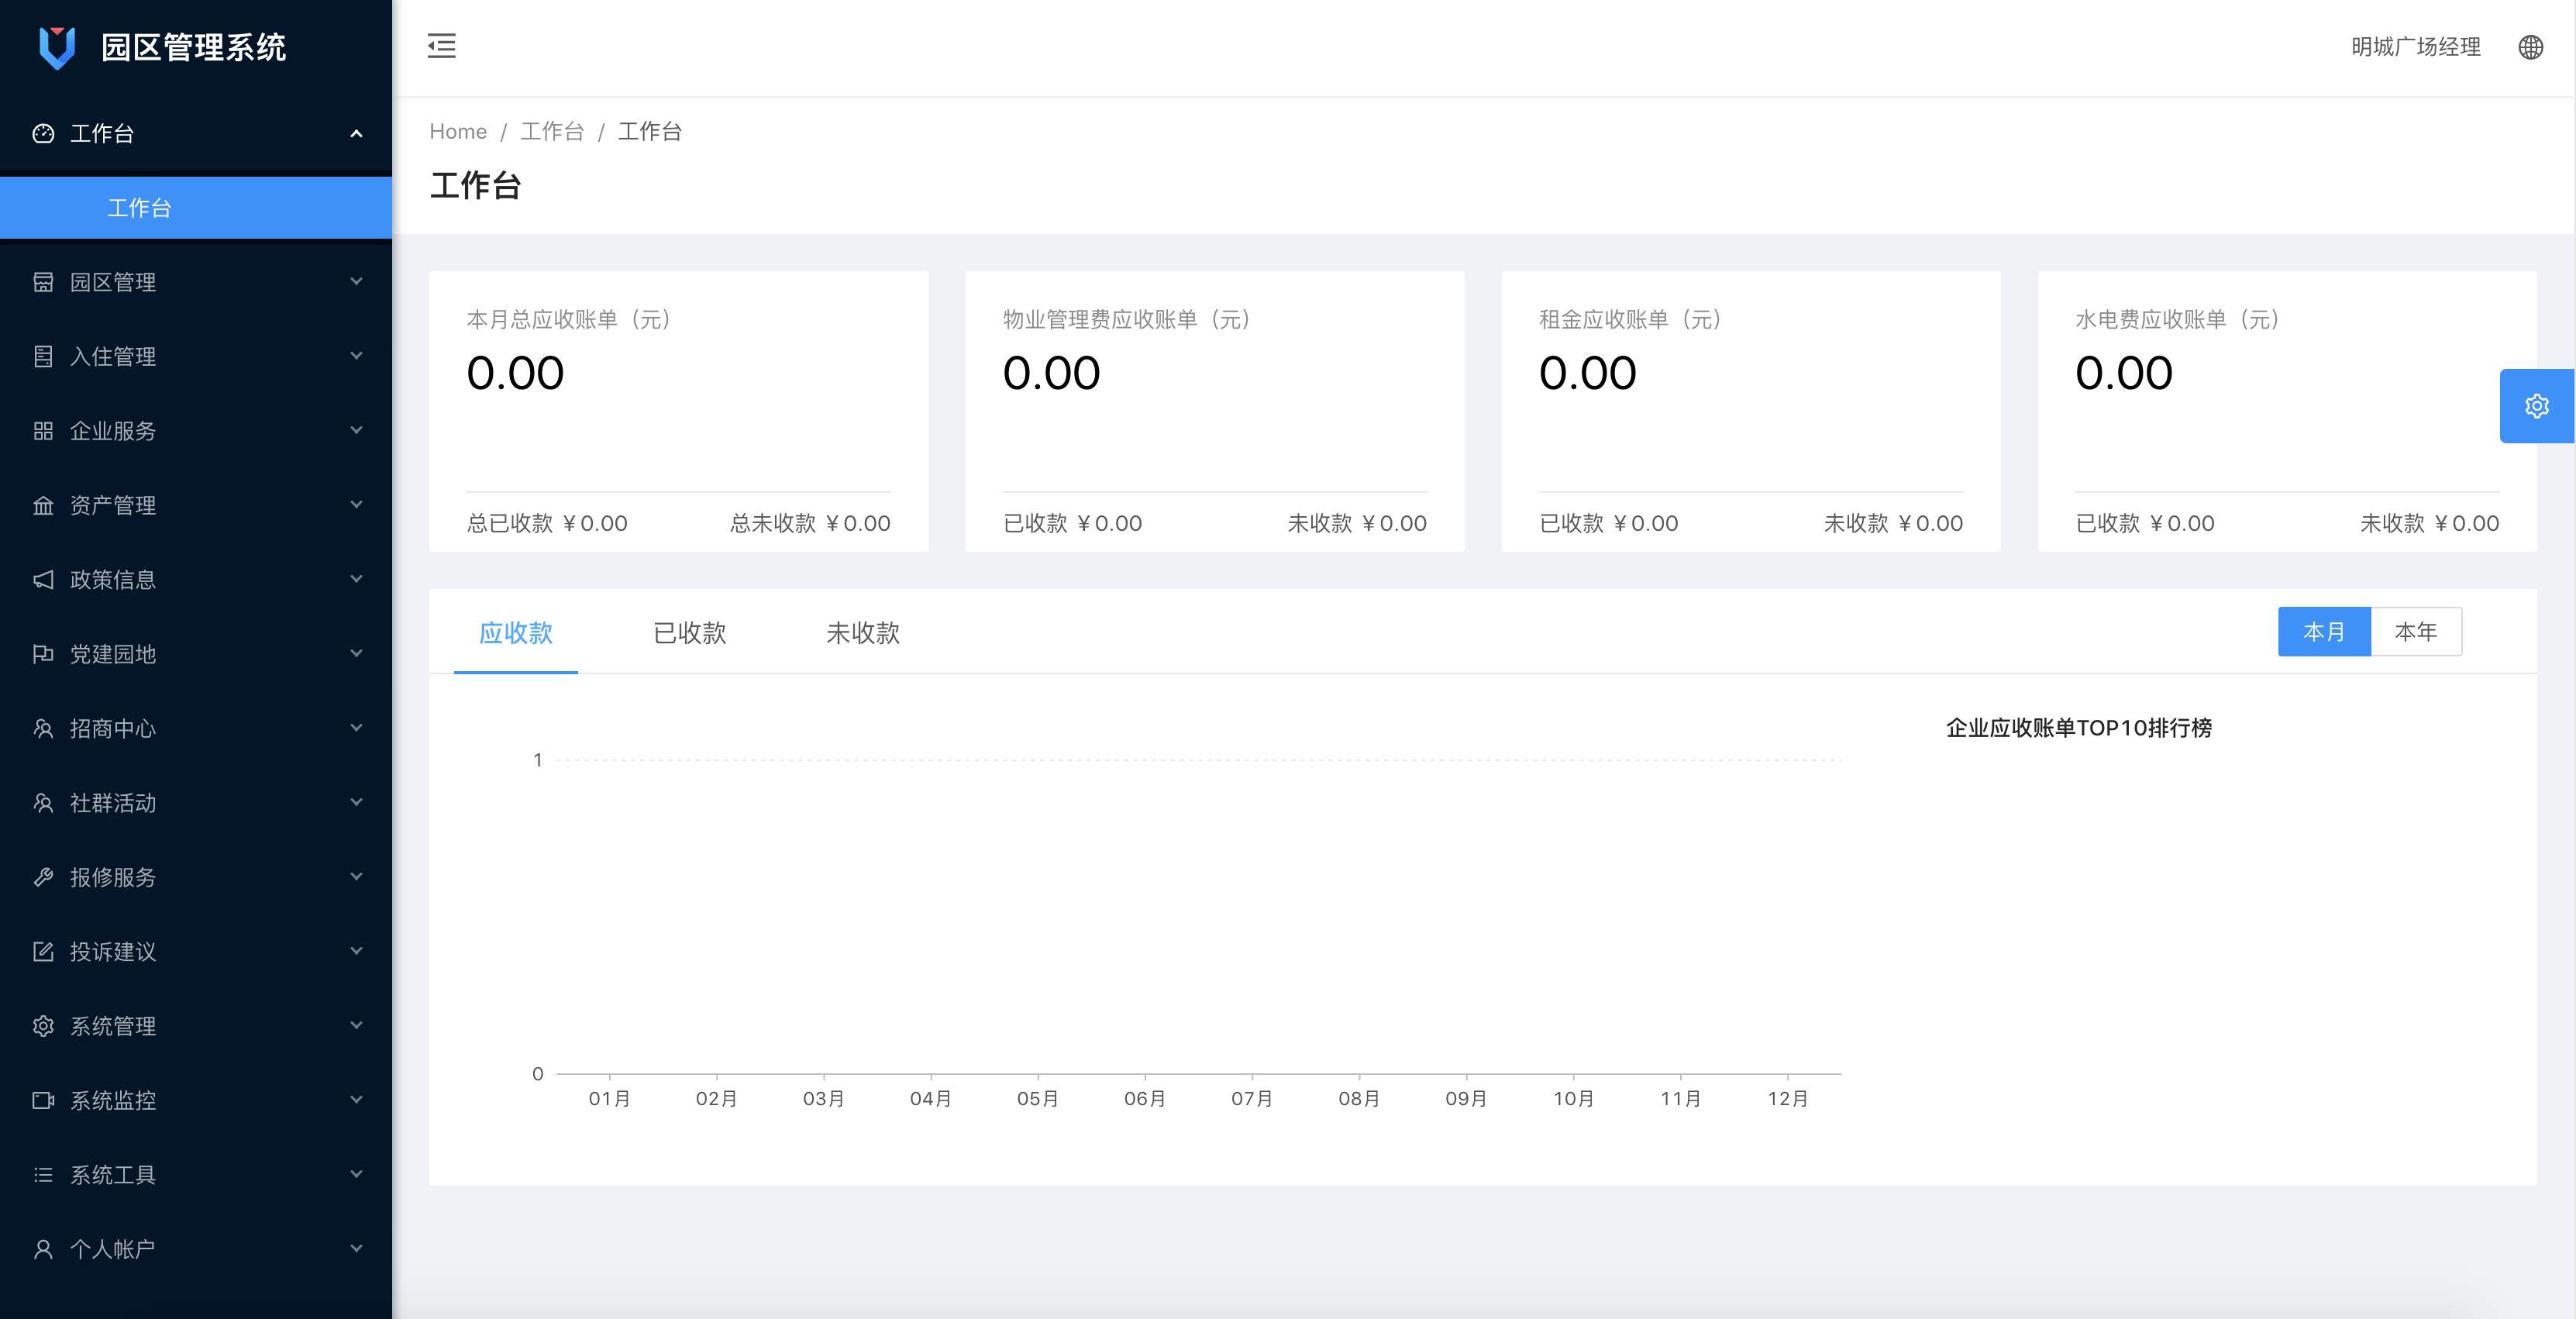Click the 政策信息 megaphone icon
Screen dimensions: 2576x1319
pyautogui.click(x=43, y=580)
